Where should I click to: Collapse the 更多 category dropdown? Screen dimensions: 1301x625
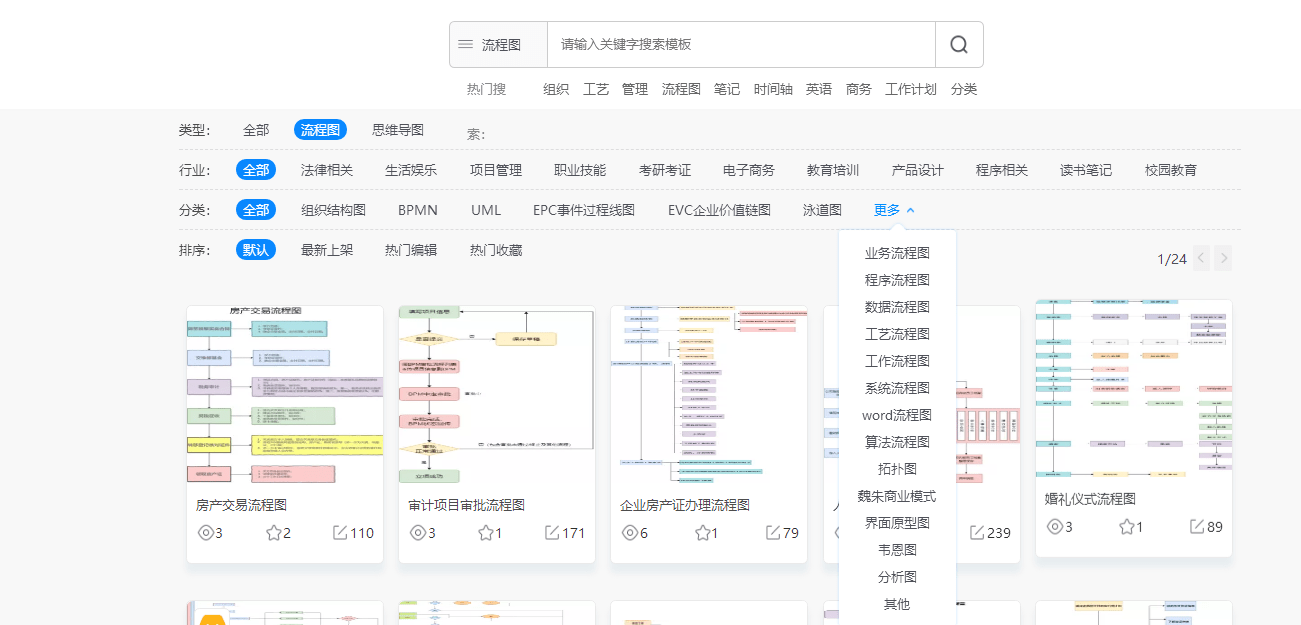pyautogui.click(x=894, y=210)
